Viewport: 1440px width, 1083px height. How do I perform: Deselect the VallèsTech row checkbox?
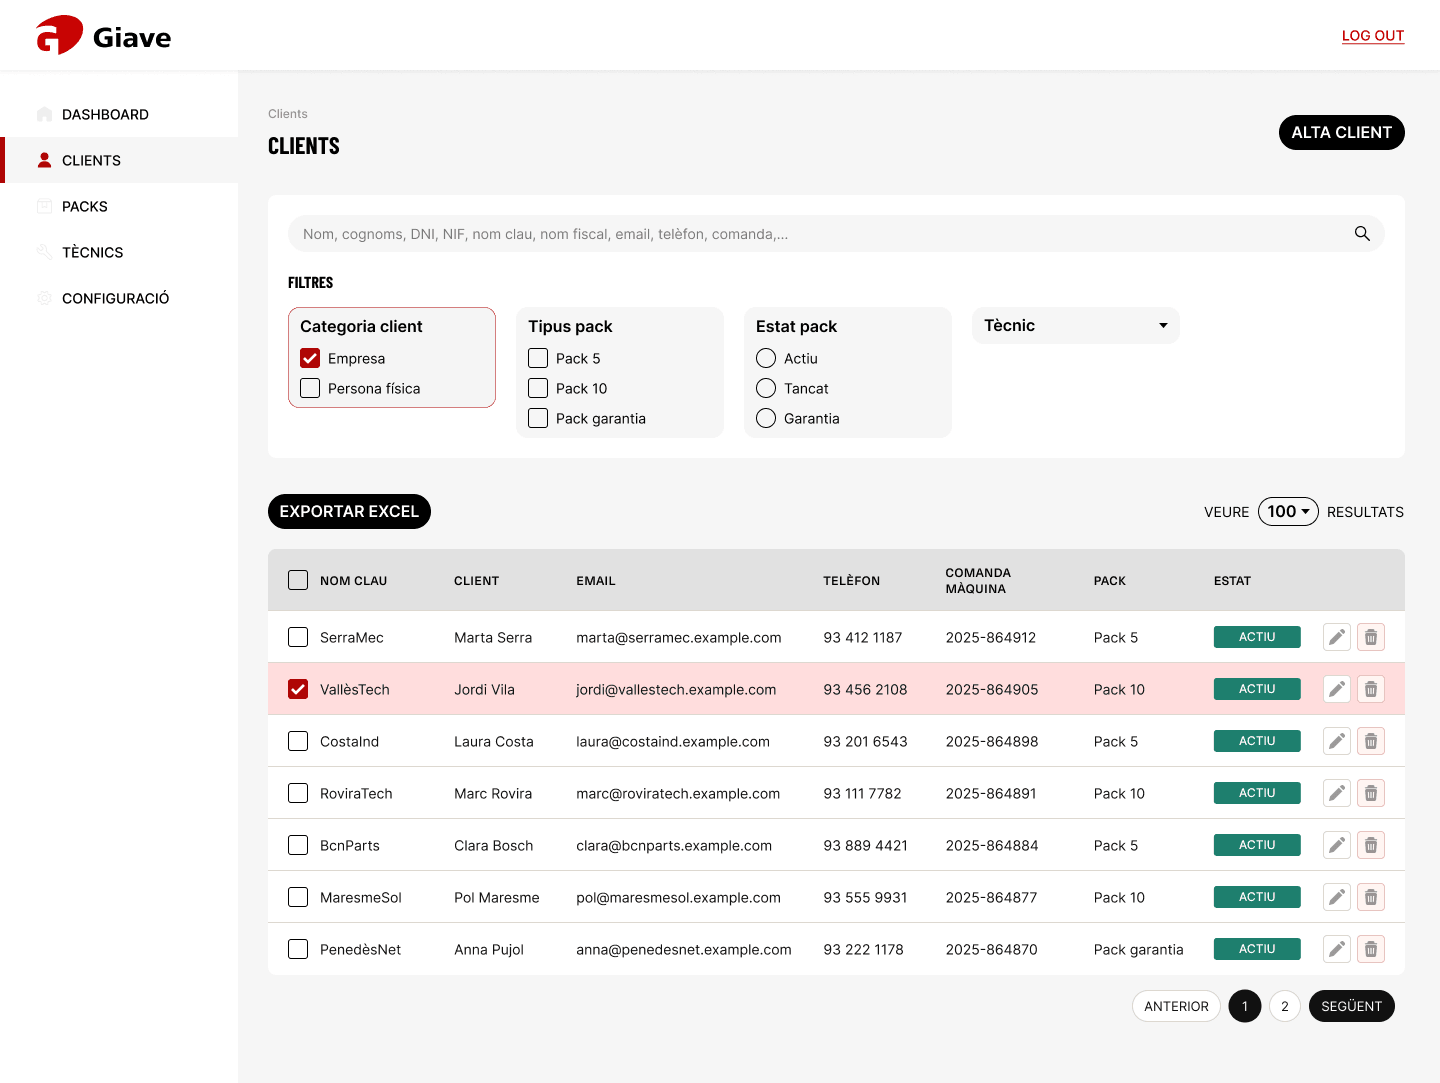(298, 689)
